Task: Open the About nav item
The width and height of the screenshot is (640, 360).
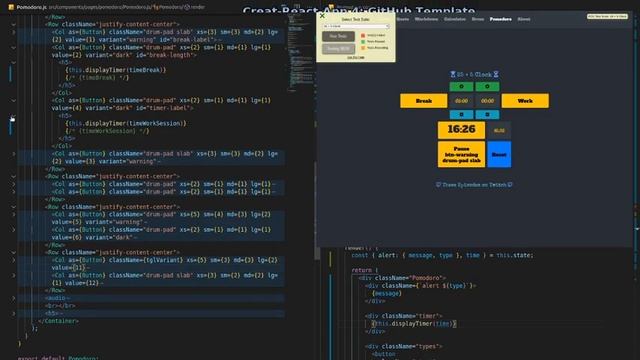Action: point(524,19)
